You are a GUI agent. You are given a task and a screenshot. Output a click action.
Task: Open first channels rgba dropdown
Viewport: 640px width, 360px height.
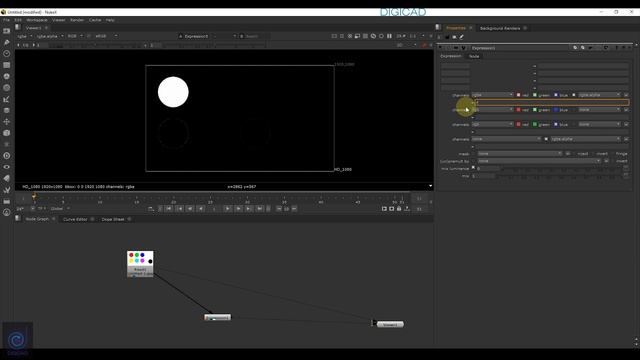pos(492,95)
